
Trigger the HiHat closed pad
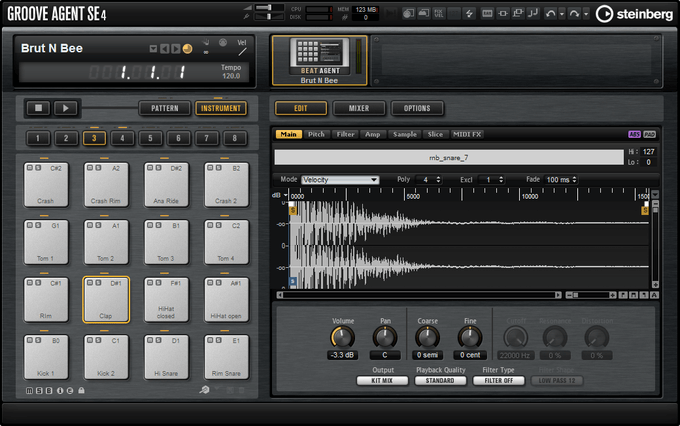[x=166, y=299]
